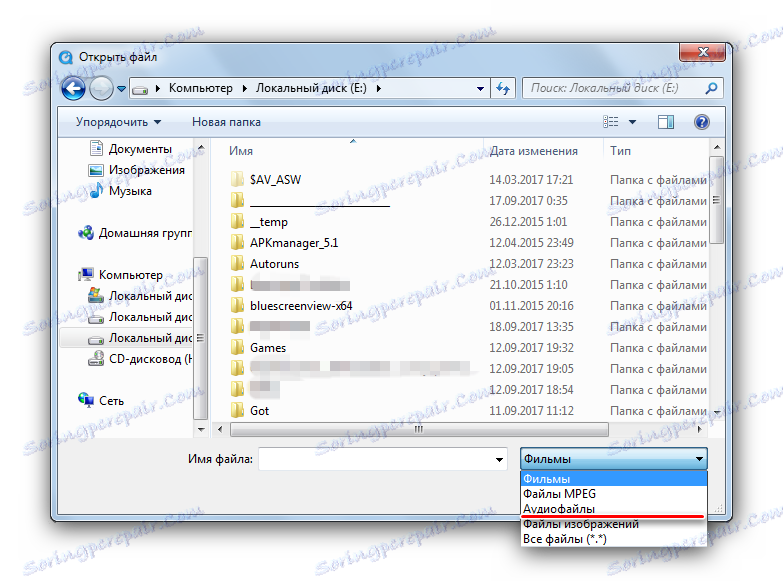Click the refresh icon beside address bar
The height and width of the screenshot is (581, 783).
(503, 89)
